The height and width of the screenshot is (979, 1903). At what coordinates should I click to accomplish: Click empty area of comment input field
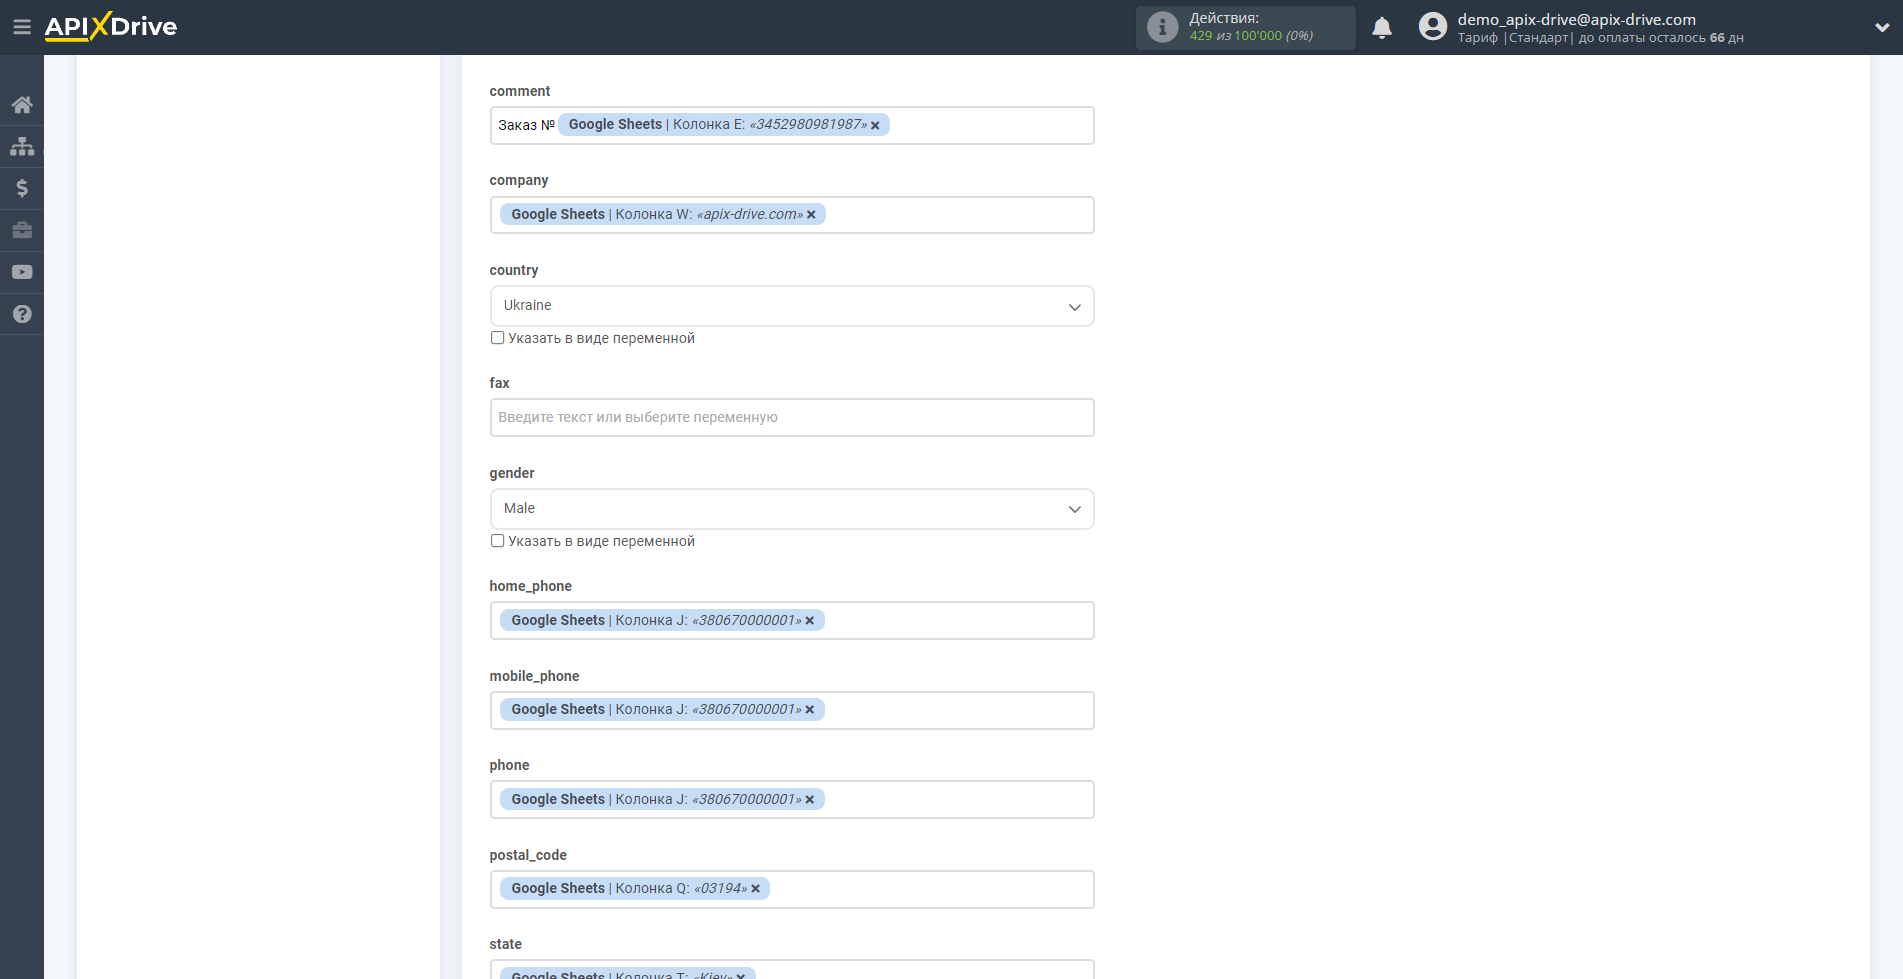tap(990, 126)
